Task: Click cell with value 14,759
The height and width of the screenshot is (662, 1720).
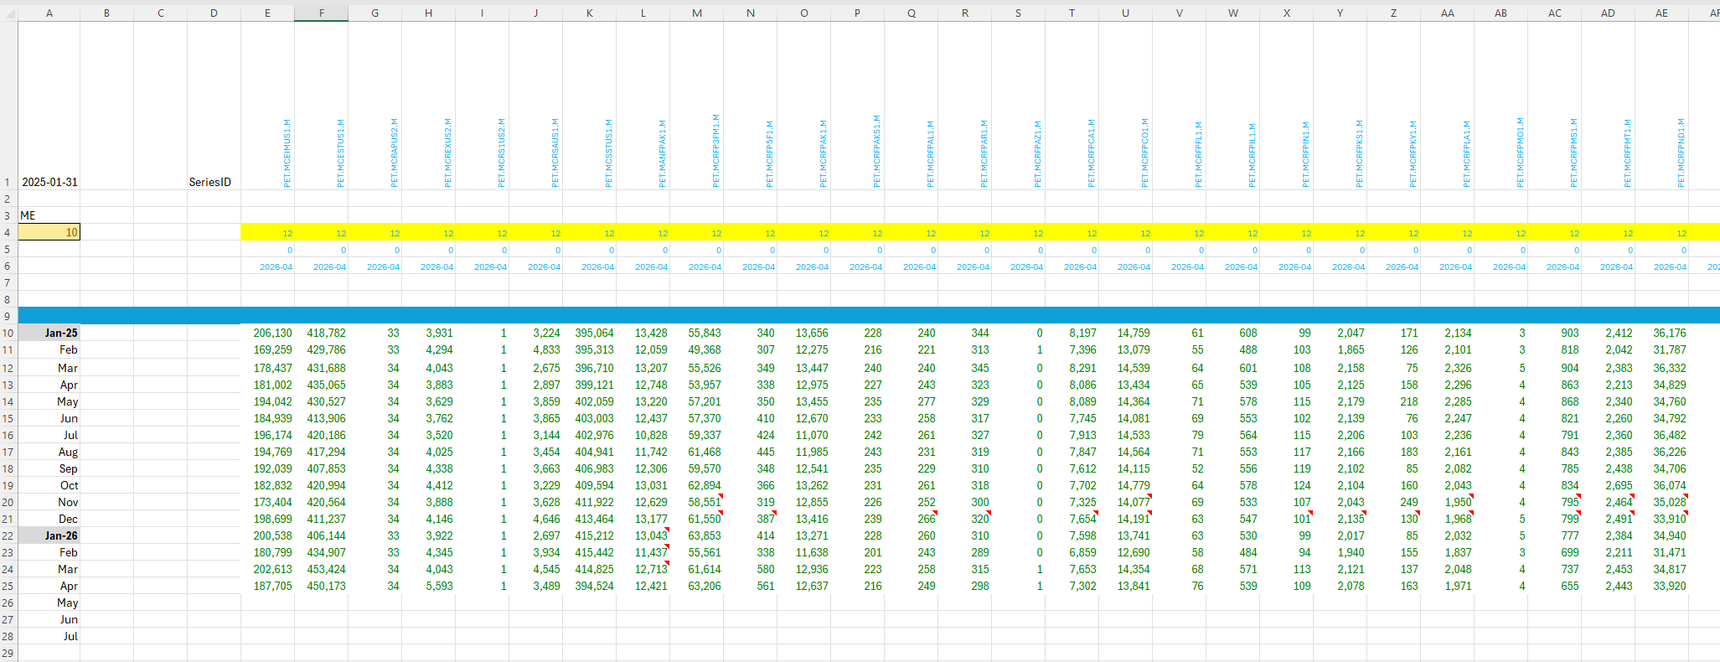Action: pyautogui.click(x=1125, y=333)
